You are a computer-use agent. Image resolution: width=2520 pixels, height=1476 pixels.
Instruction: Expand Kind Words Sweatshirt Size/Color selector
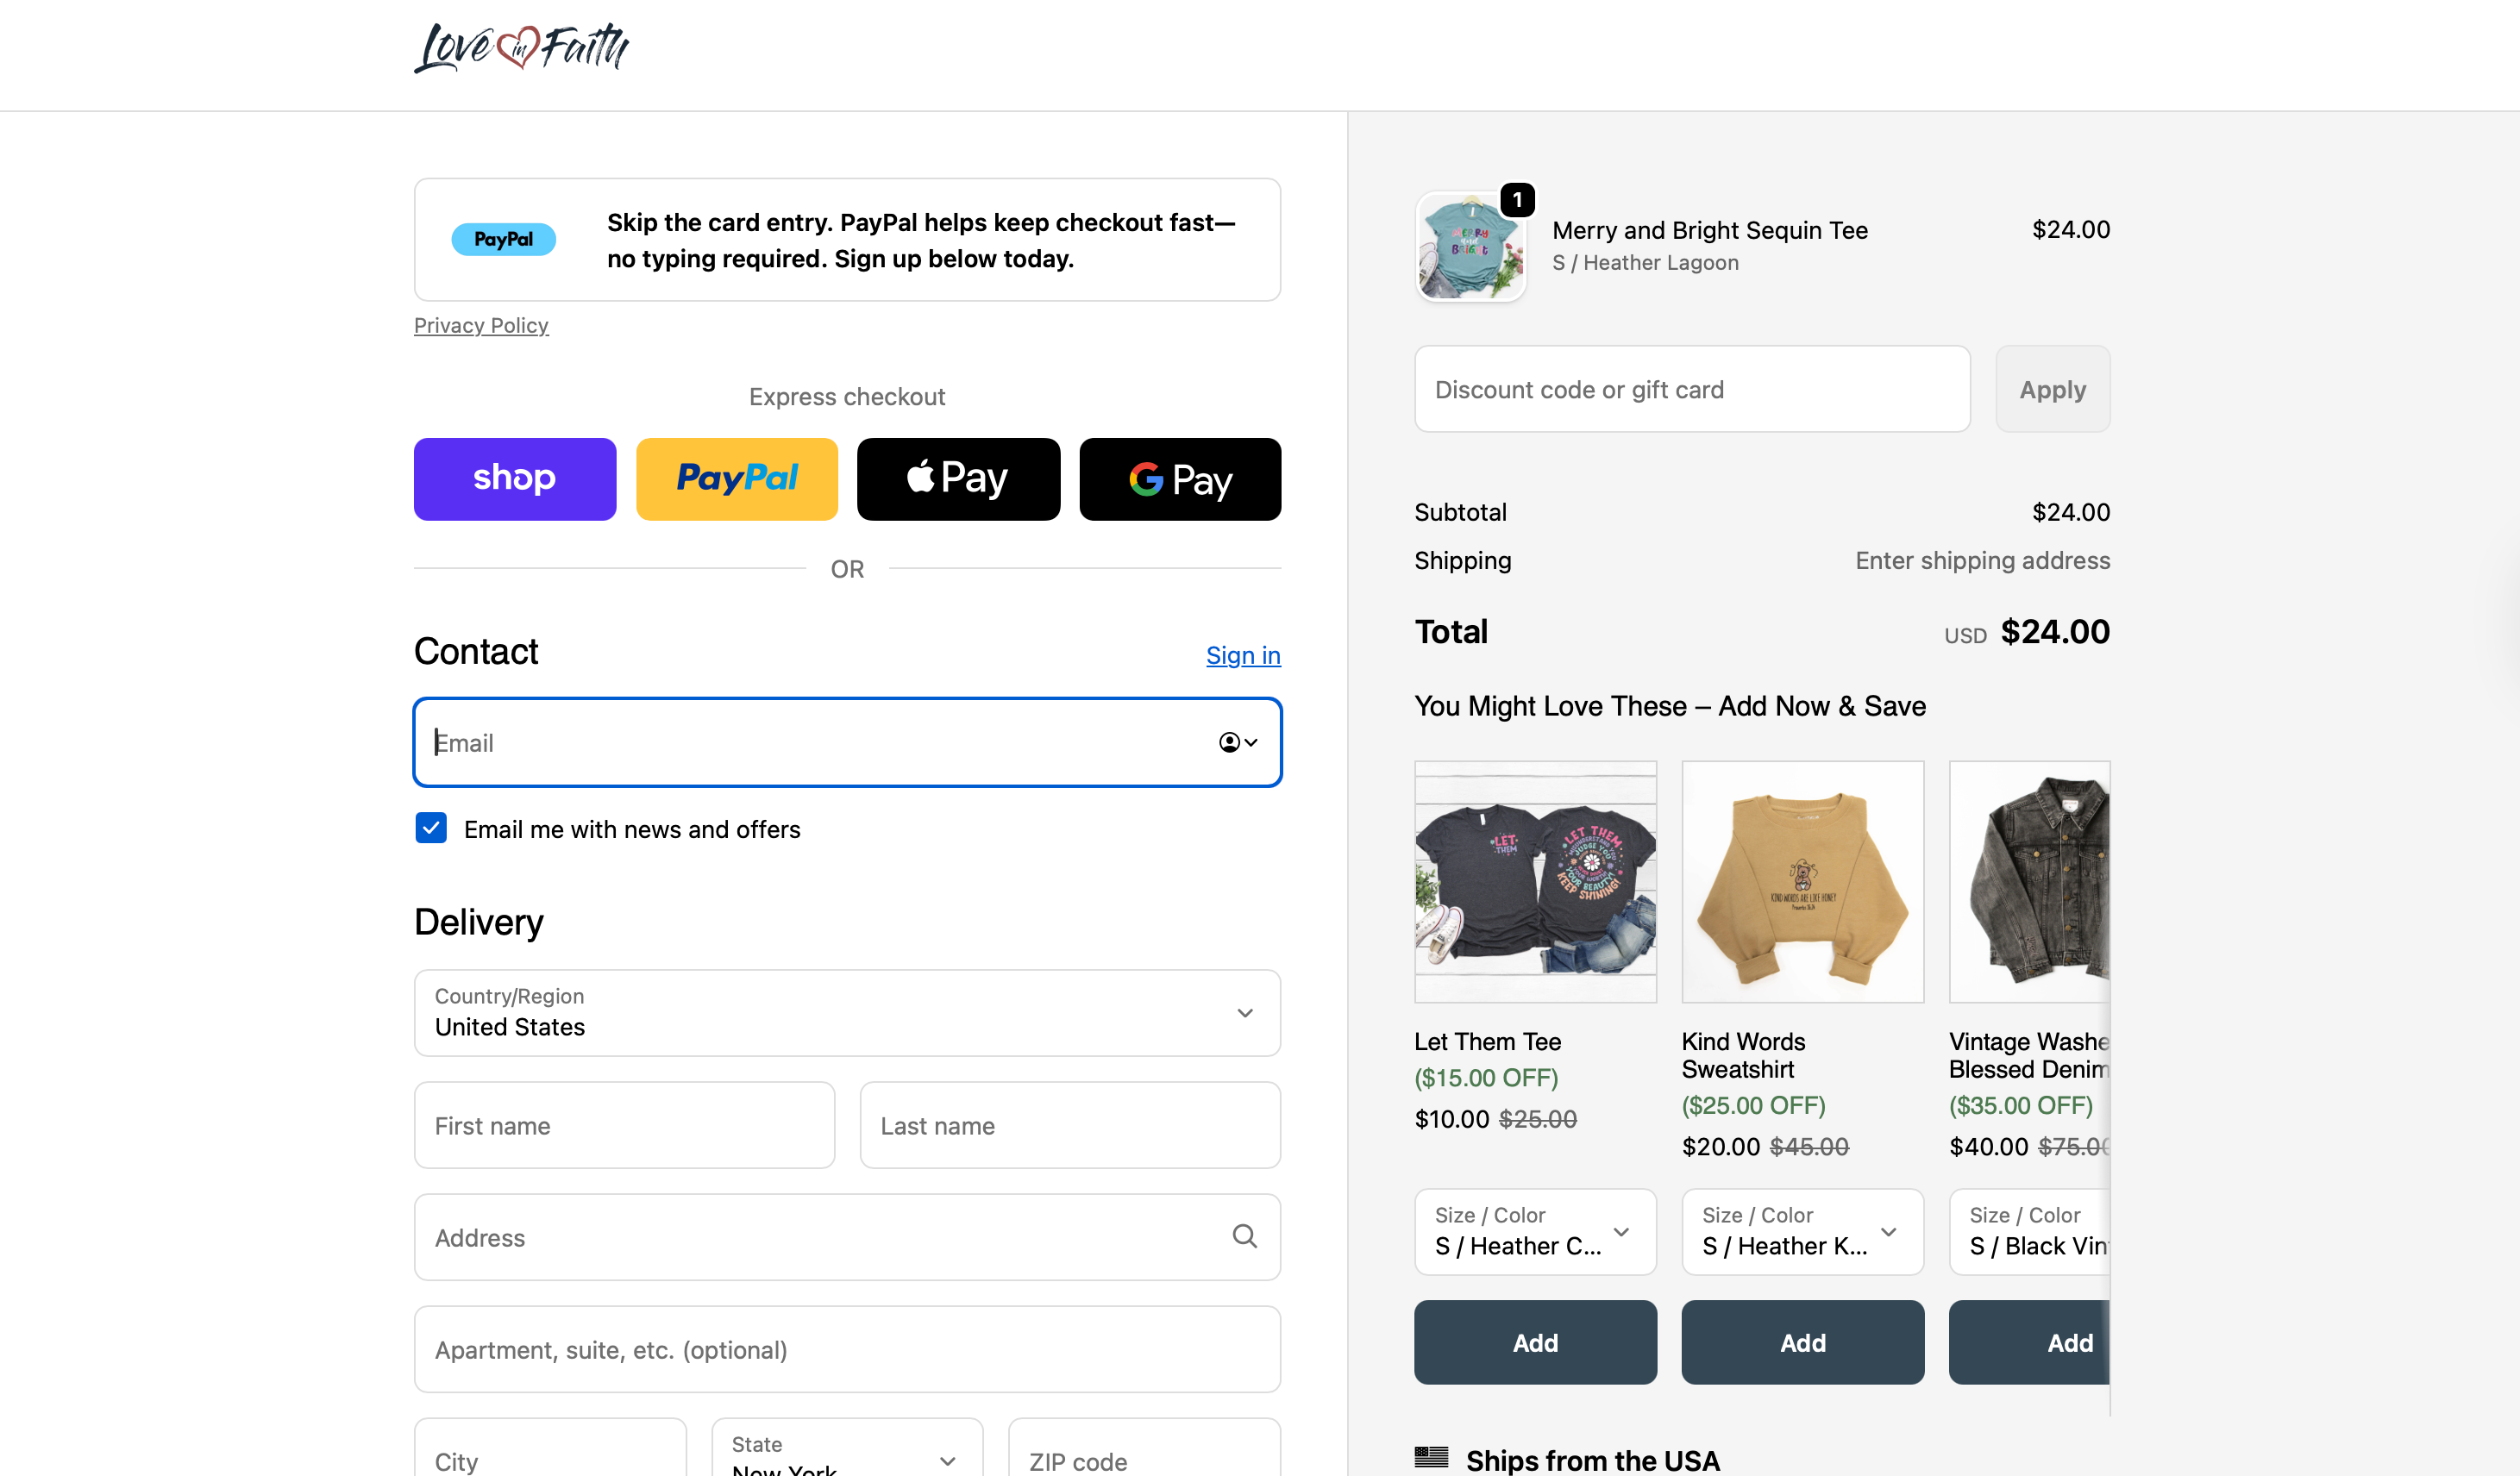coord(1801,1231)
